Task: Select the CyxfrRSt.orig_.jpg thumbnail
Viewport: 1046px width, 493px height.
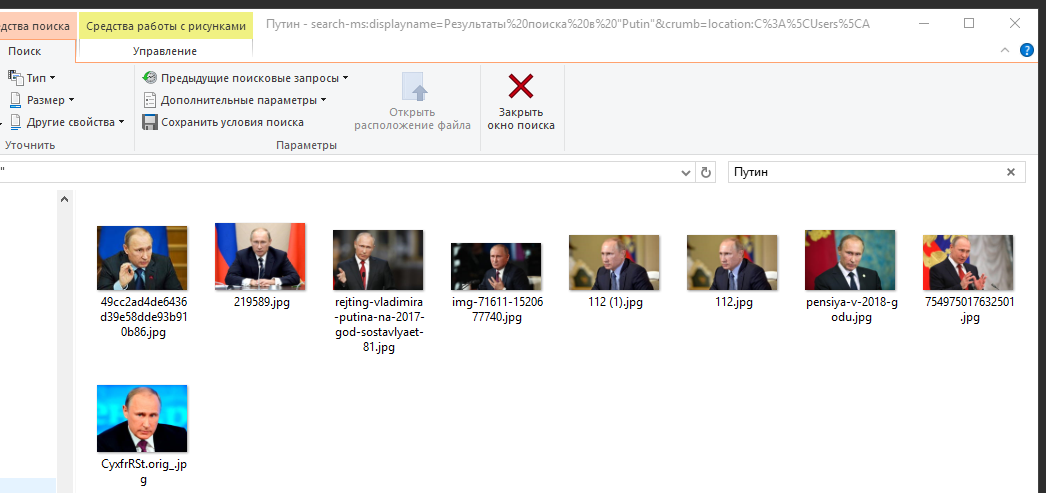Action: click(142, 418)
